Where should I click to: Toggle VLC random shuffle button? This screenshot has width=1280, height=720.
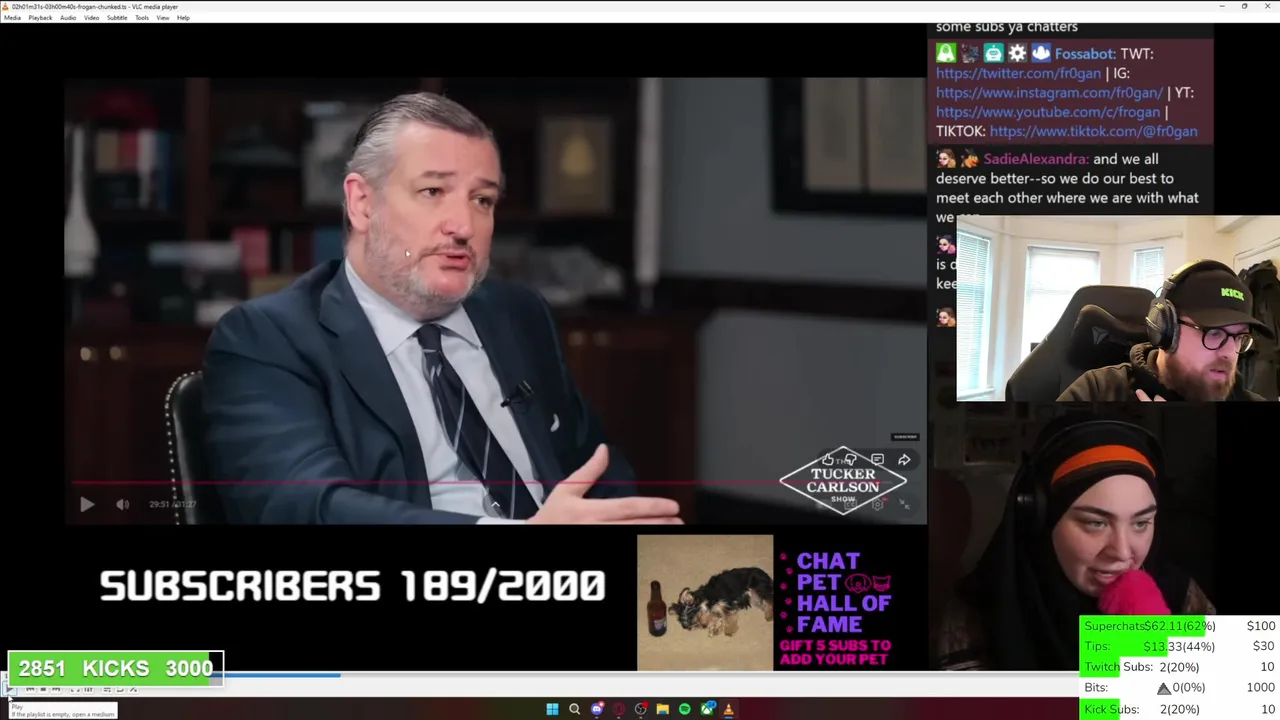click(x=133, y=689)
